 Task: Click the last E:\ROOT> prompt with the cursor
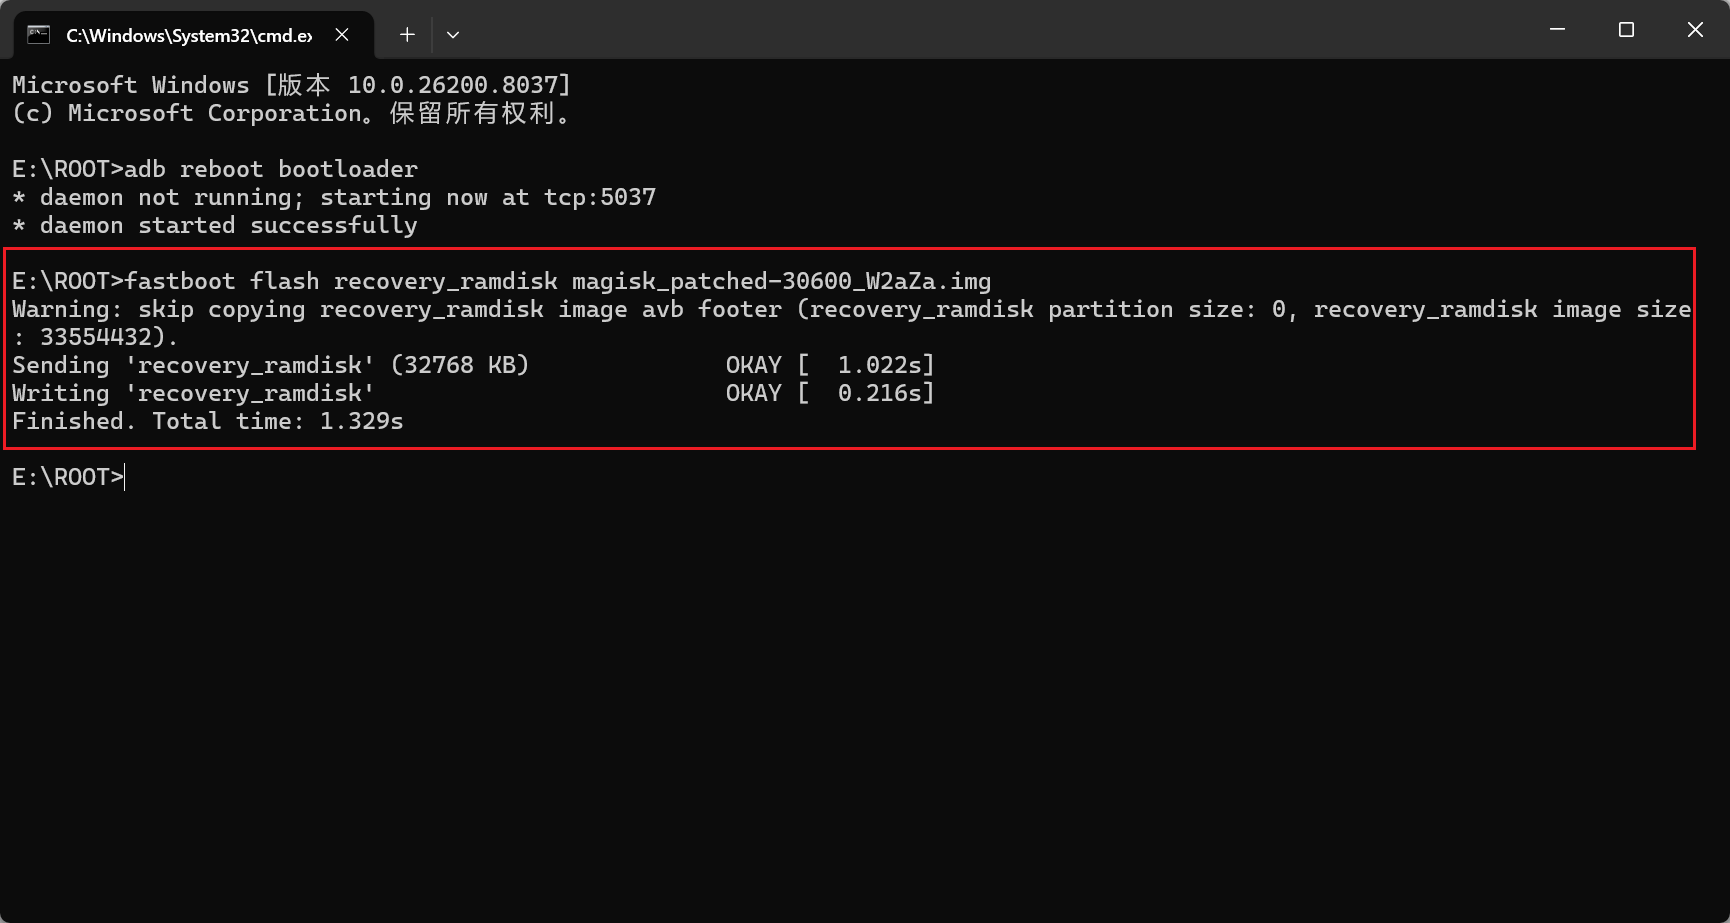68,477
